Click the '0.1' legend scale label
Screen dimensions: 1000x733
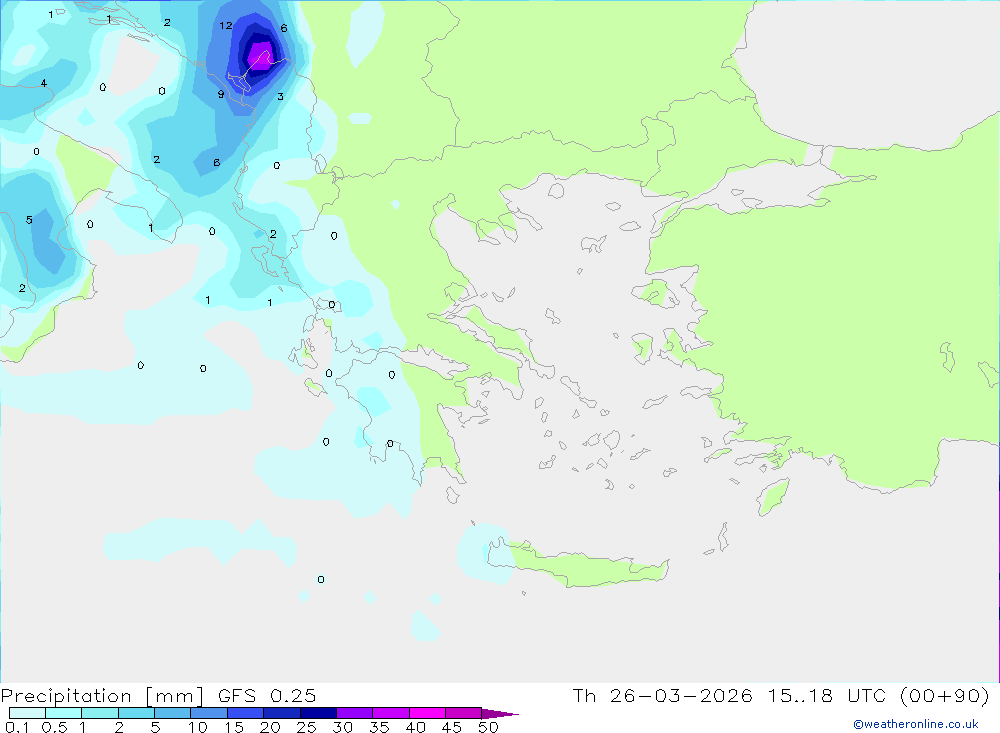[17, 727]
